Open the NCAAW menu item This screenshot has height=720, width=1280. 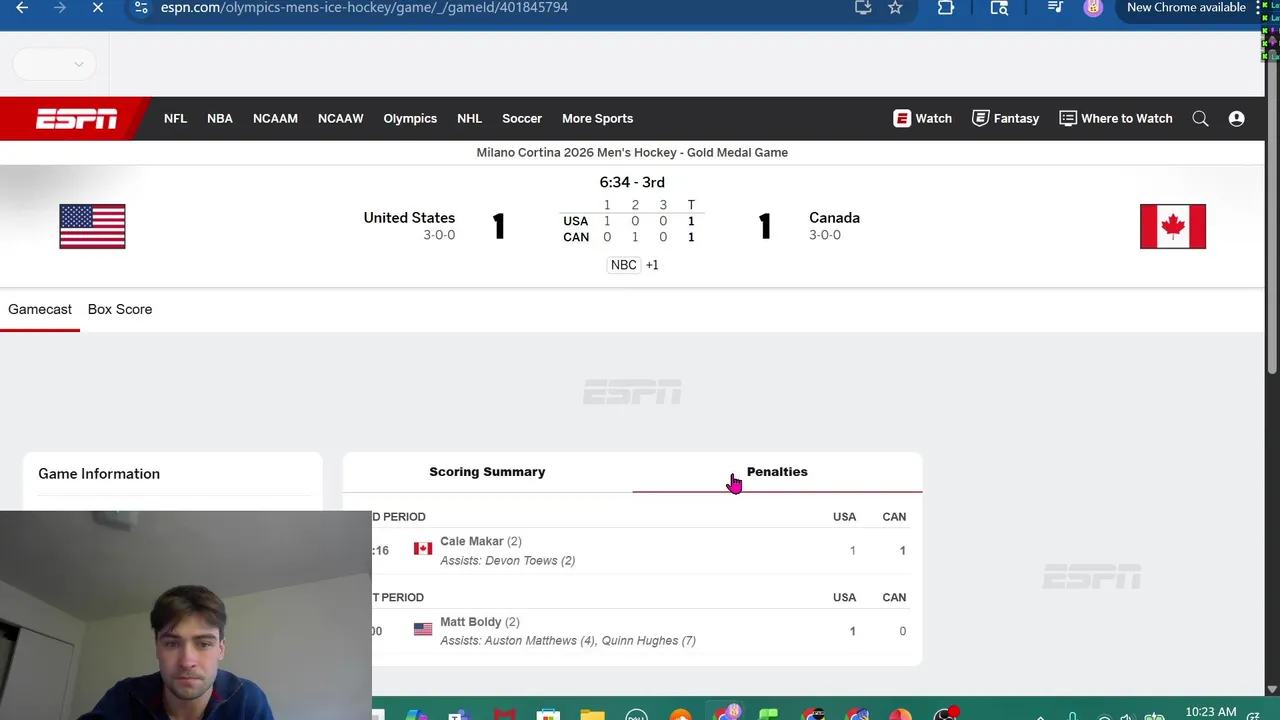340,118
